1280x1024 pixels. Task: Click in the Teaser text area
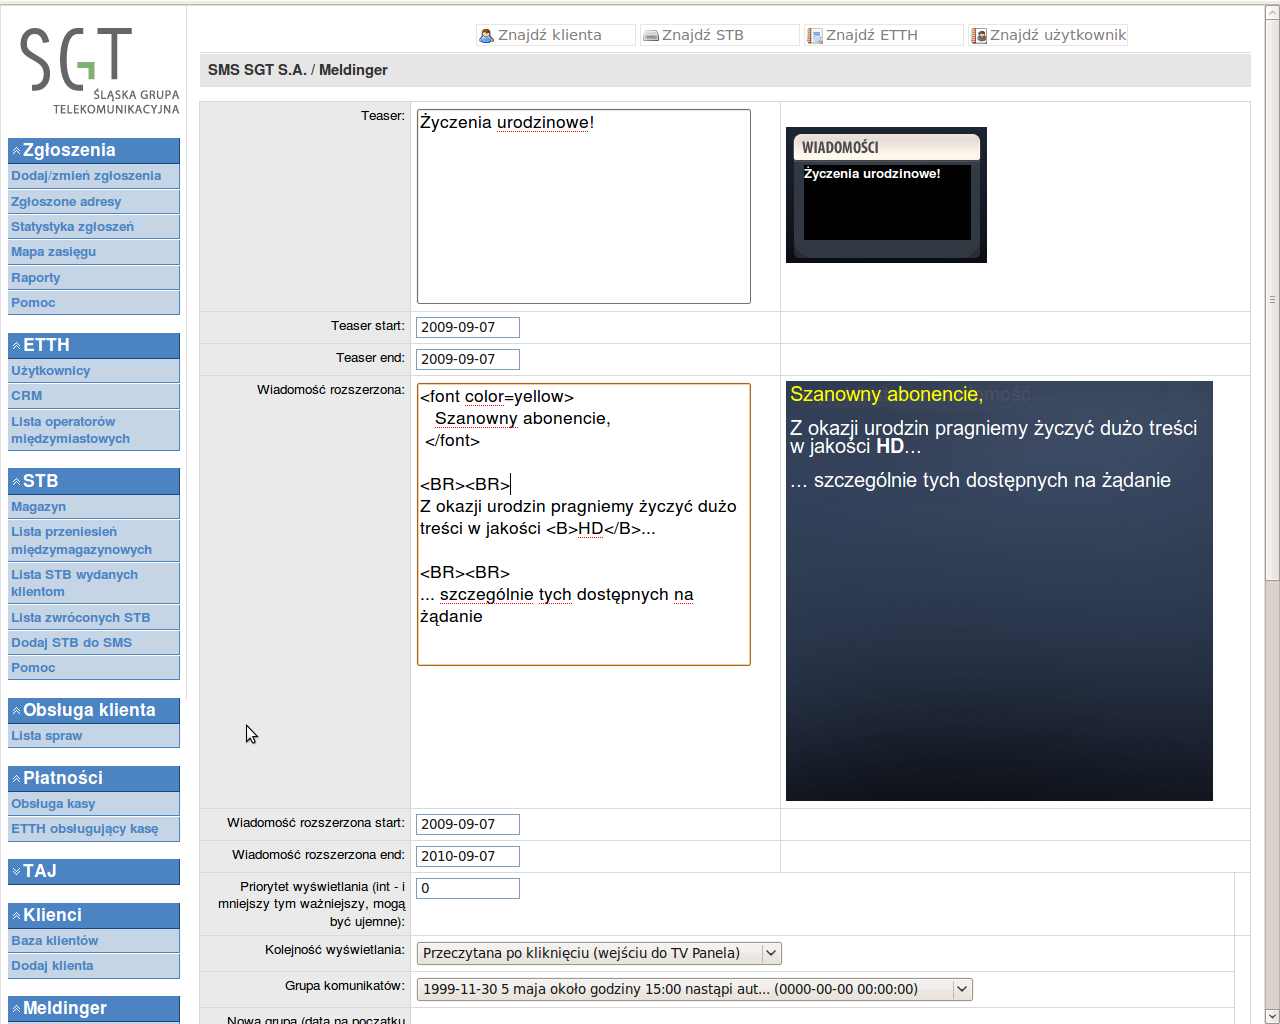click(x=584, y=206)
